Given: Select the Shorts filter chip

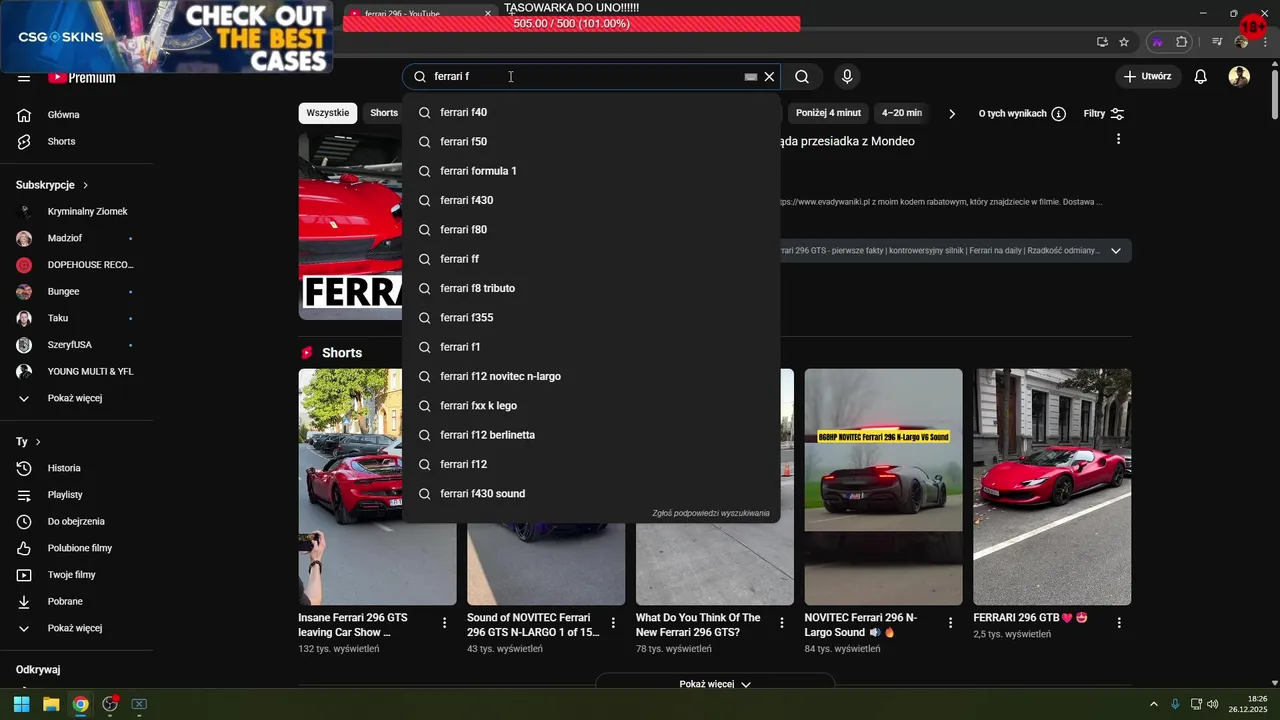Looking at the screenshot, I should 384,113.
